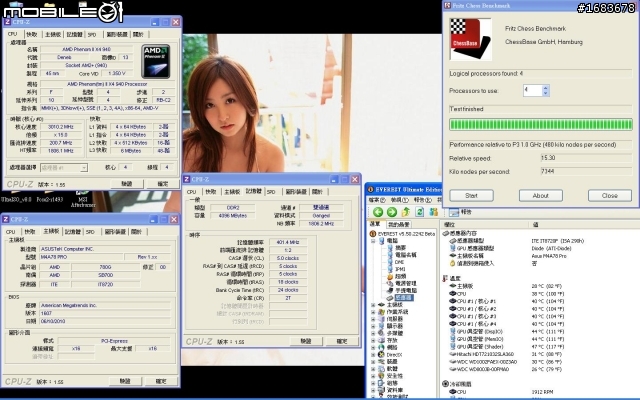Open the MSI Afterburner desktop shortcut
The image size is (640, 400).
83,199
